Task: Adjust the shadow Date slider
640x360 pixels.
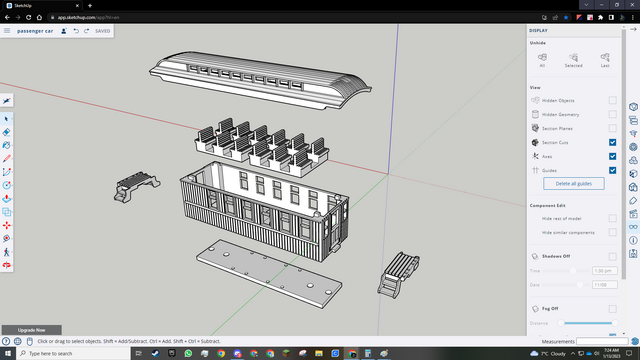Action: (x=580, y=285)
